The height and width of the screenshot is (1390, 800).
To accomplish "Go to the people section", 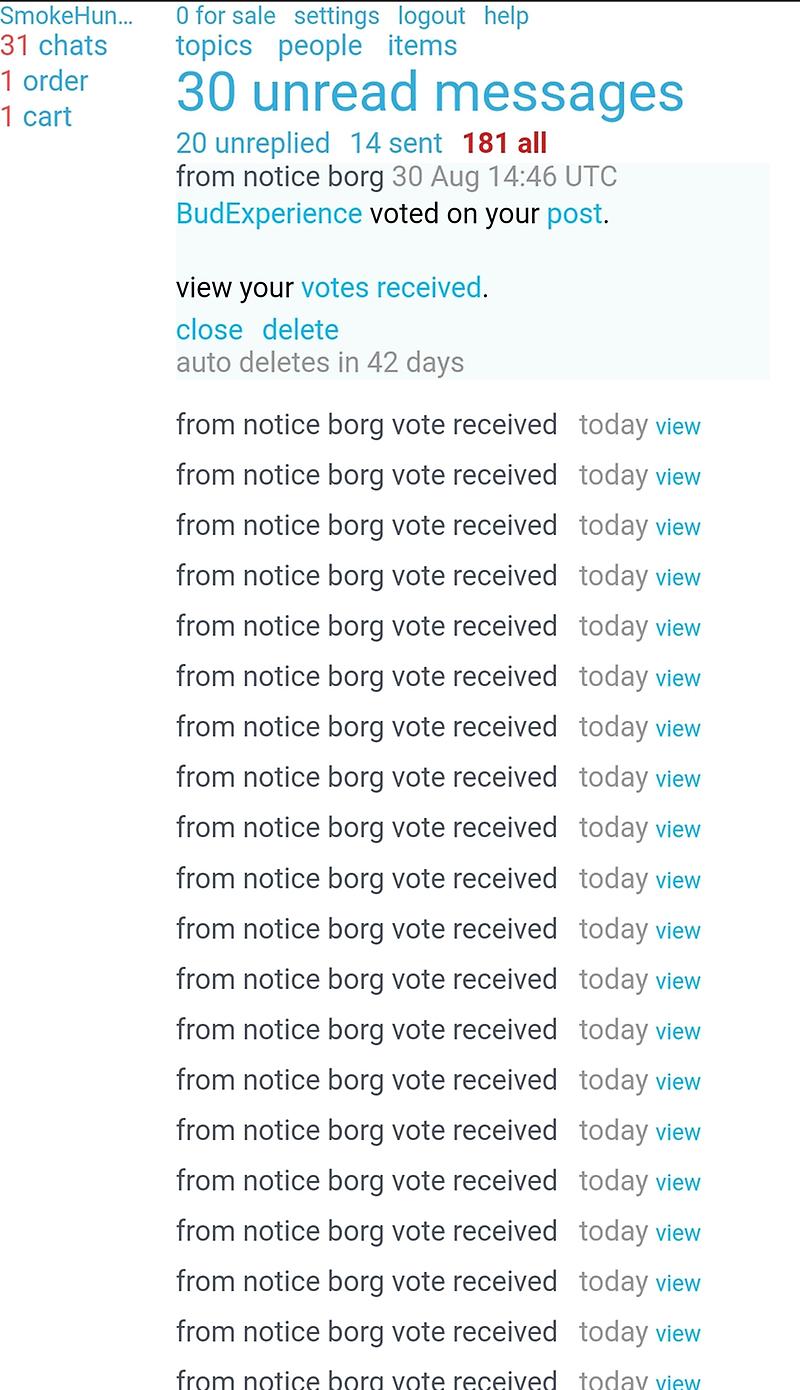I will [320, 46].
